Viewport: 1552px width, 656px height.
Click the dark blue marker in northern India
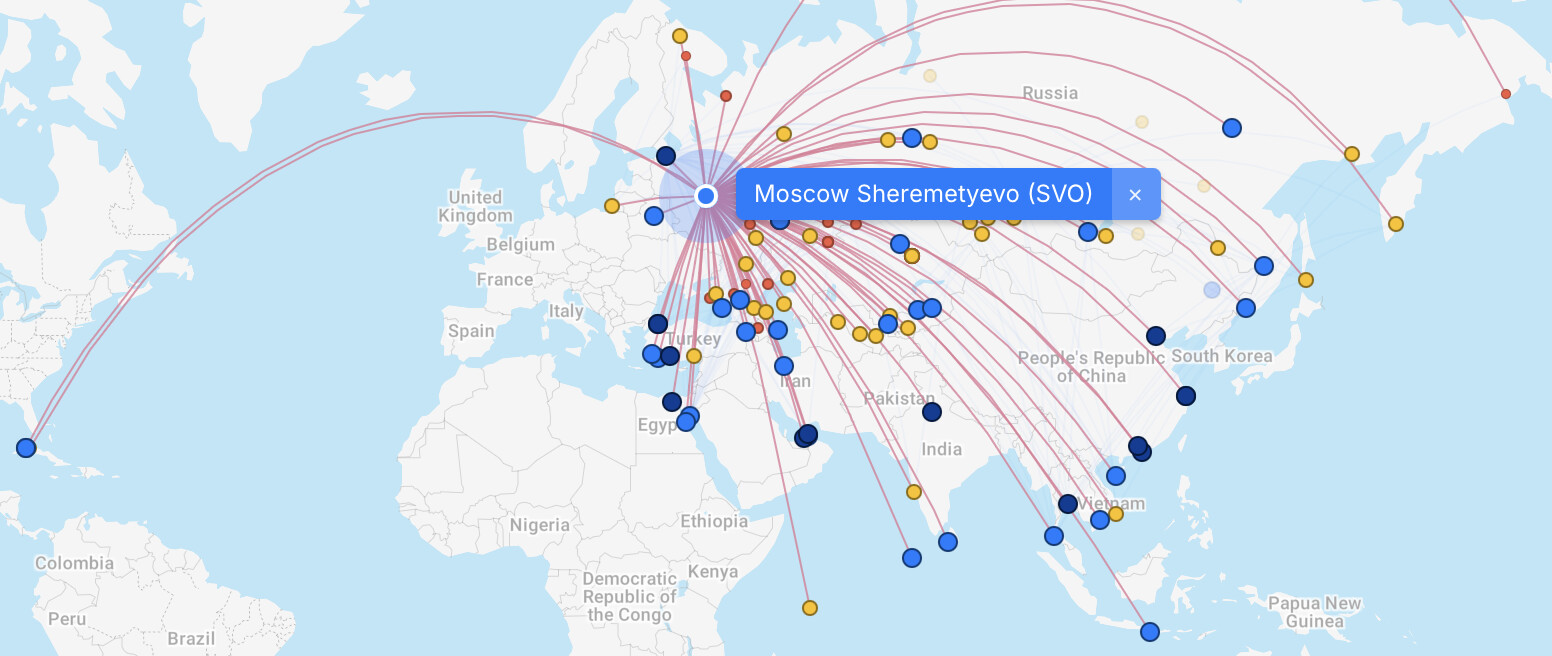click(932, 412)
